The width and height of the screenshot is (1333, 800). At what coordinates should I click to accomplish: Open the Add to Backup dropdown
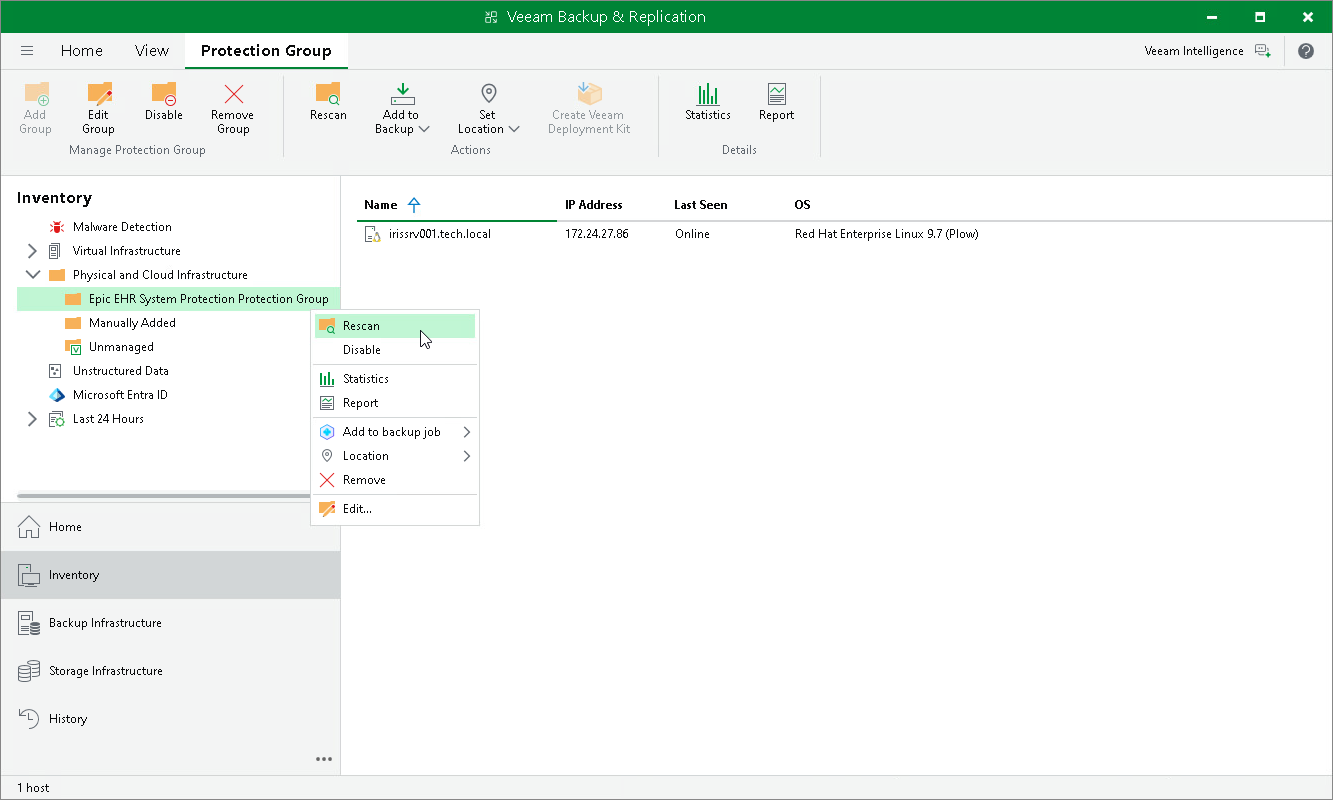[x=401, y=108]
